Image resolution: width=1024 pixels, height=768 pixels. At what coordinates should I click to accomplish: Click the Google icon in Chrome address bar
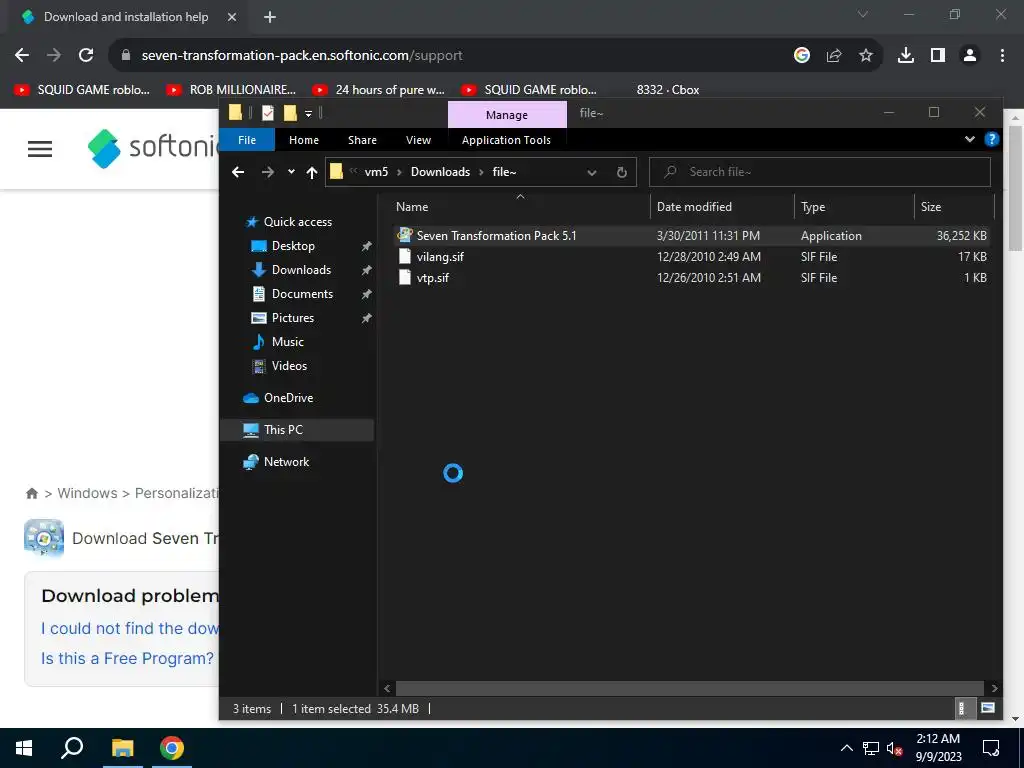point(802,56)
